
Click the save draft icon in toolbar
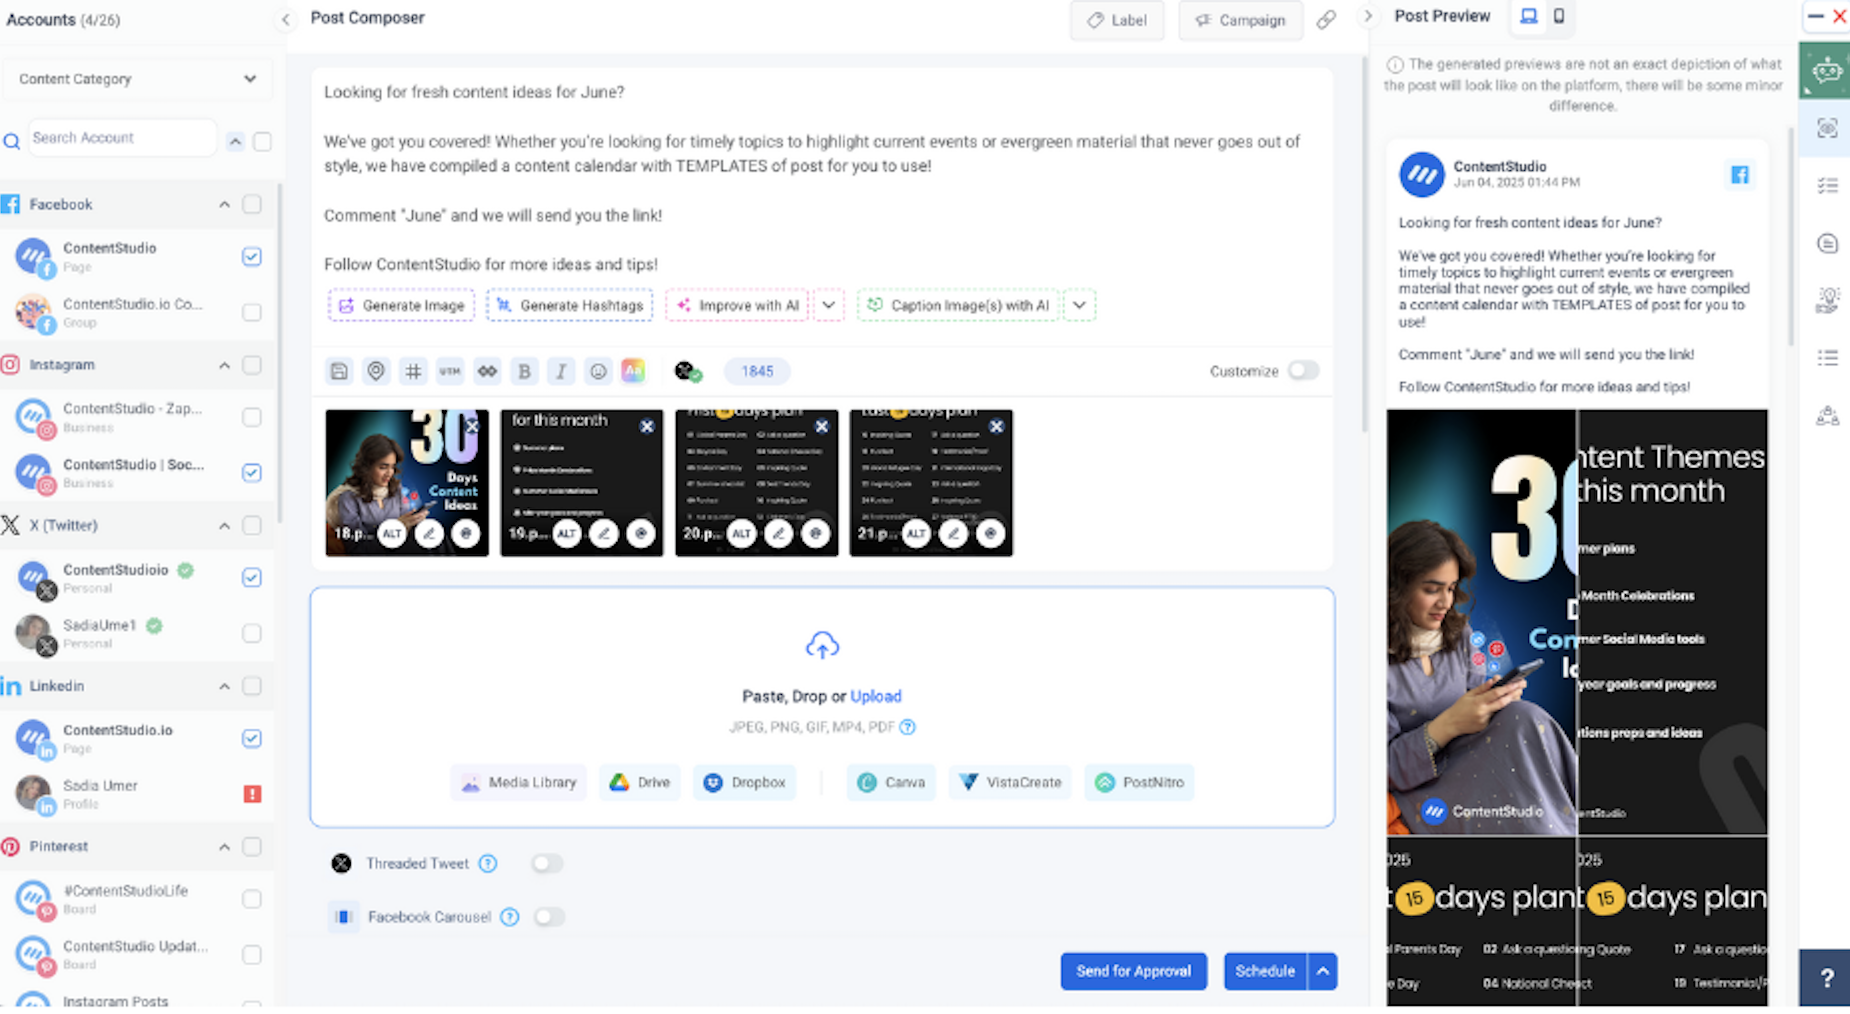339,371
